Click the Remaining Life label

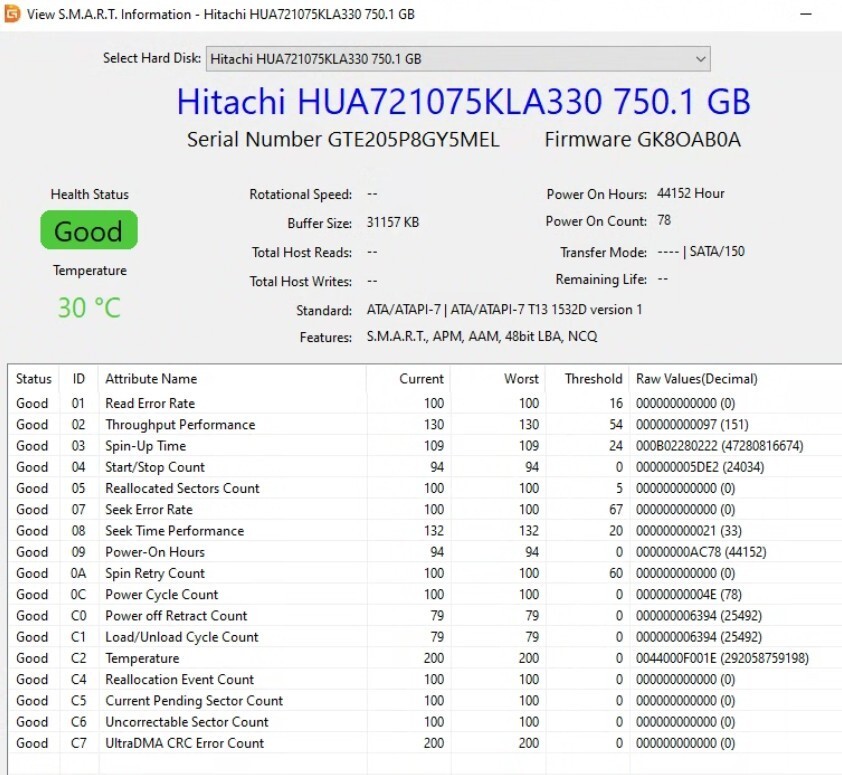click(x=601, y=279)
